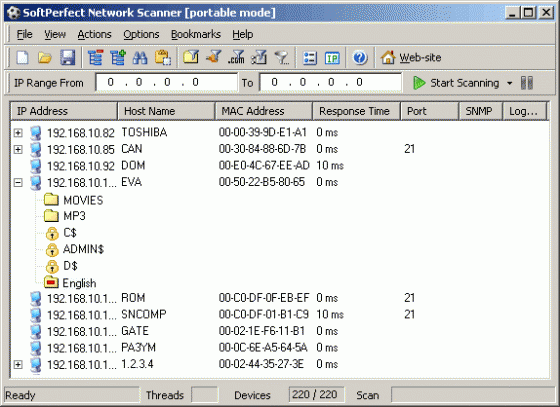Open the Actions menu
This screenshot has height=407, width=560.
95,34
